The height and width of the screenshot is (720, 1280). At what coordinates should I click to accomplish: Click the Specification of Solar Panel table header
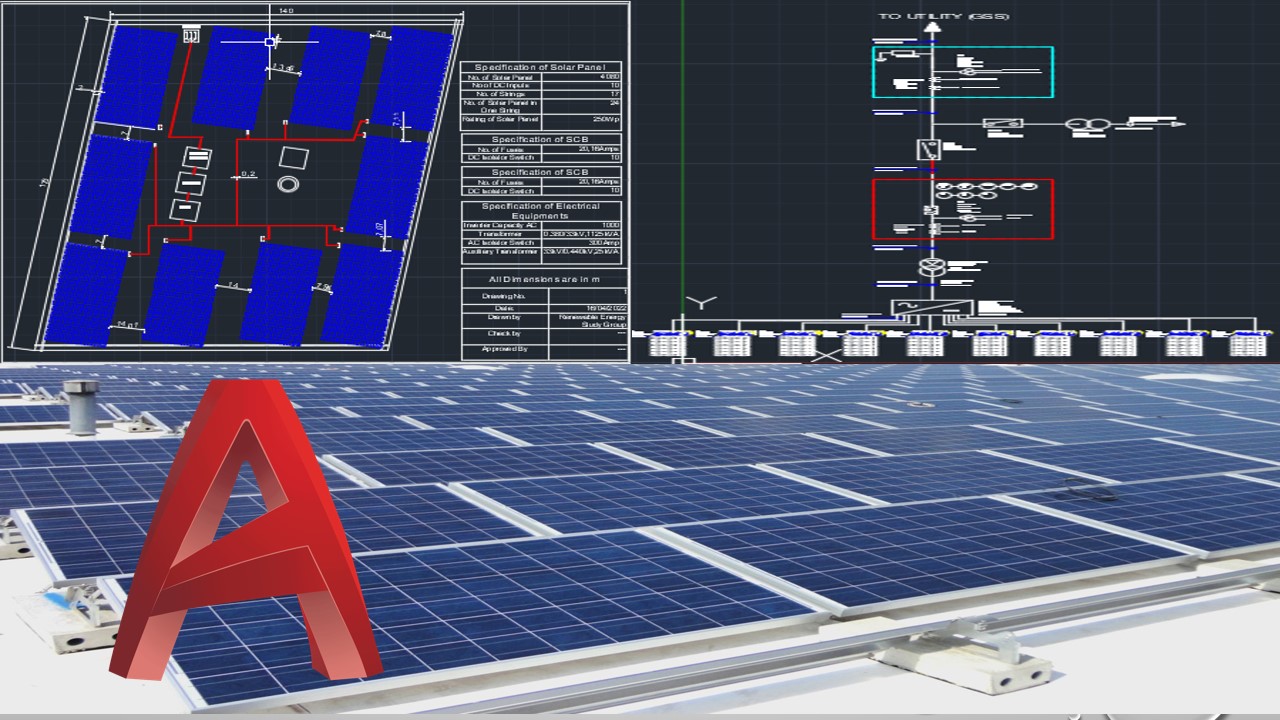pos(543,66)
